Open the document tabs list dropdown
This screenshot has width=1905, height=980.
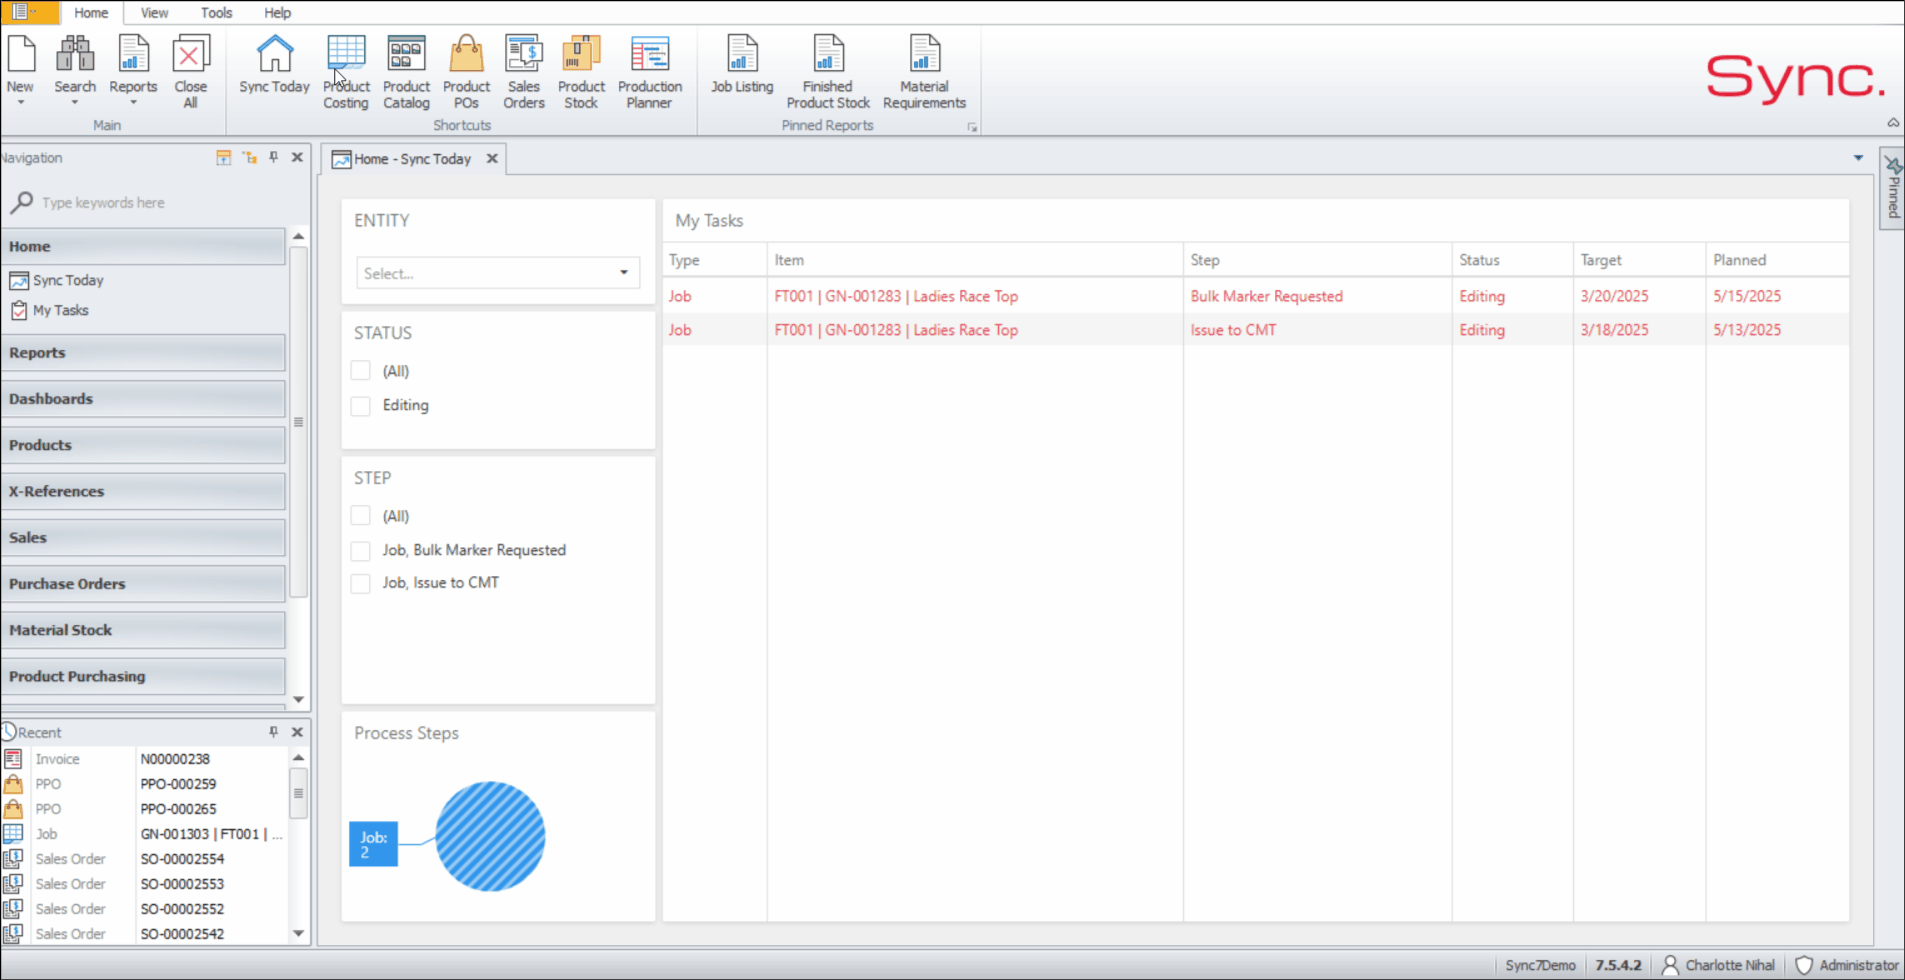pos(1858,158)
